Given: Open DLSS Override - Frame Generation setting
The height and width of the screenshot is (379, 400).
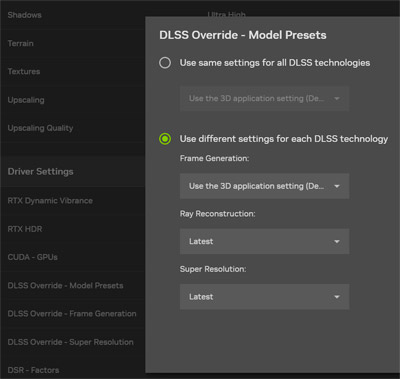Looking at the screenshot, I should [73, 314].
